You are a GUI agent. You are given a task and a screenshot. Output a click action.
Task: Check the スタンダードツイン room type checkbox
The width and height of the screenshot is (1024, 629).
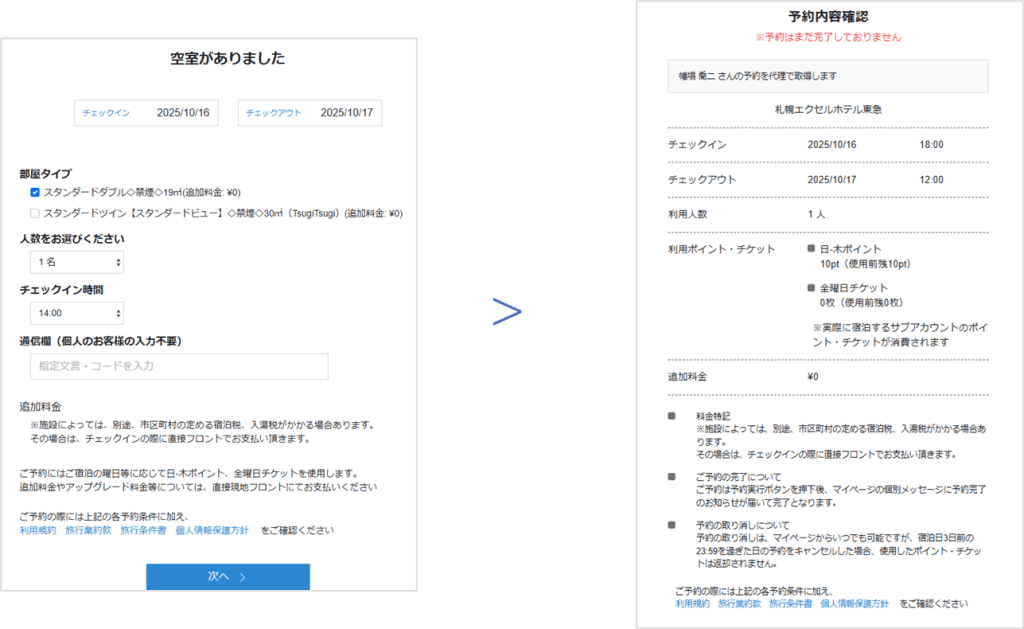[x=35, y=213]
